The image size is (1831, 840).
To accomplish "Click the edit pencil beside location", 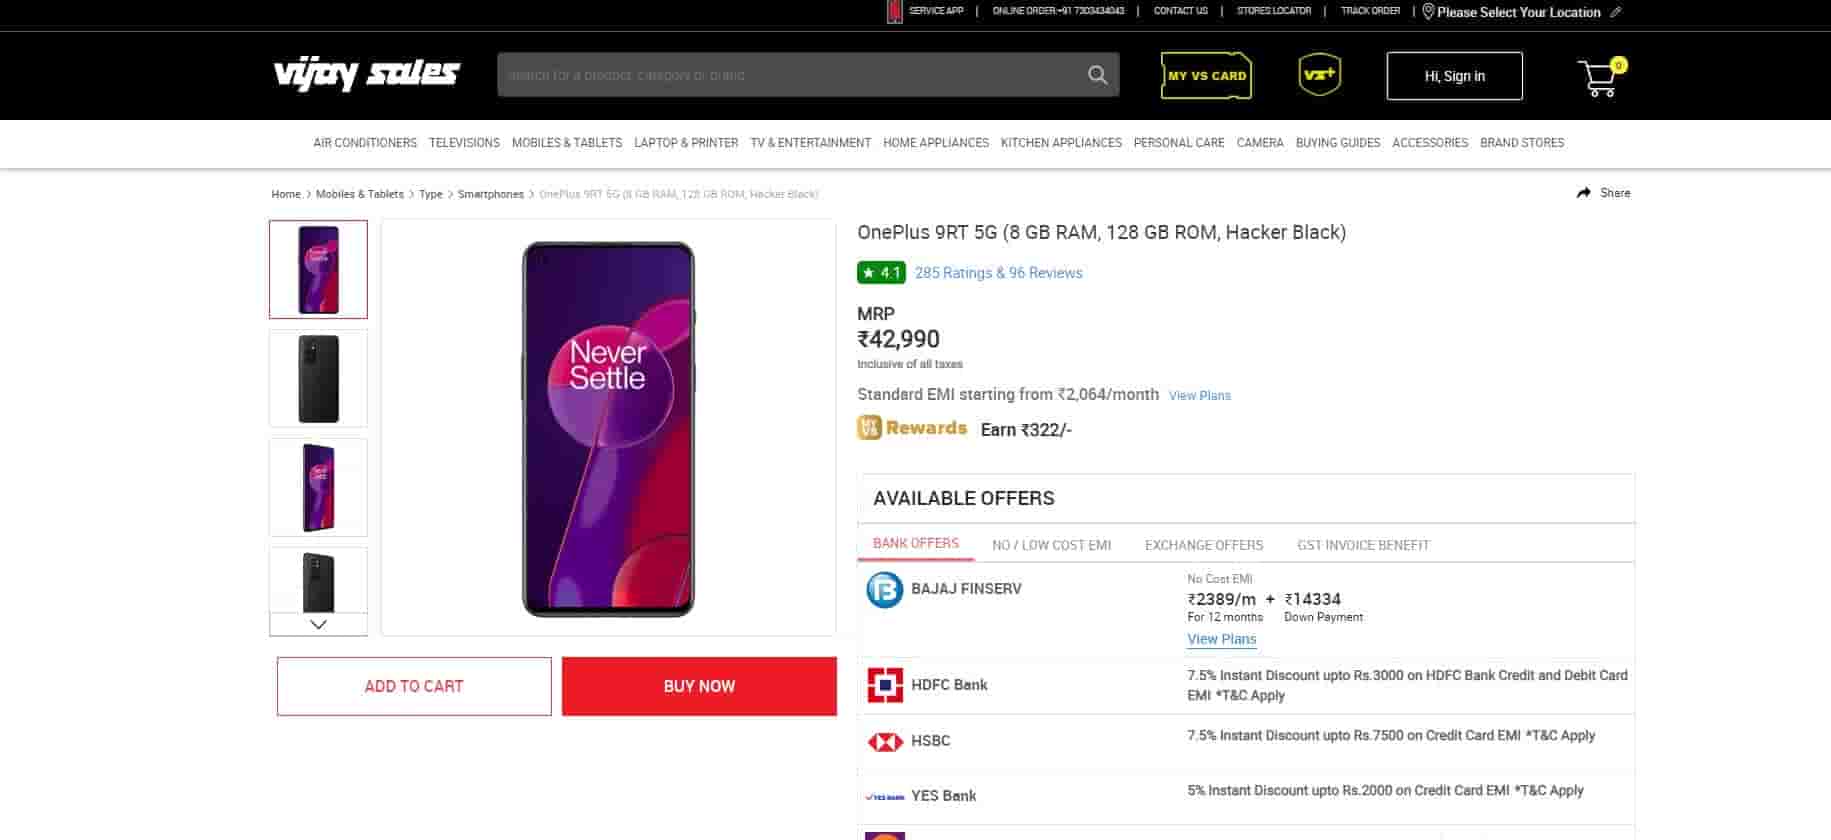I will click(x=1616, y=12).
